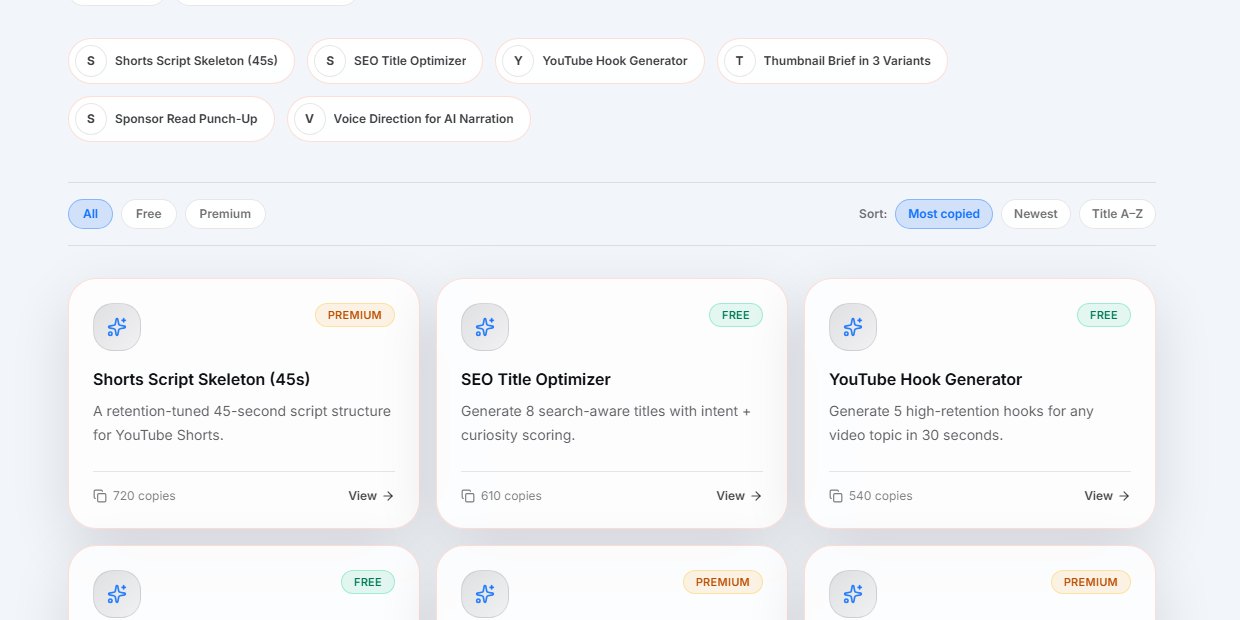Click the arrow icon beside View on SEO card

pyautogui.click(x=756, y=496)
